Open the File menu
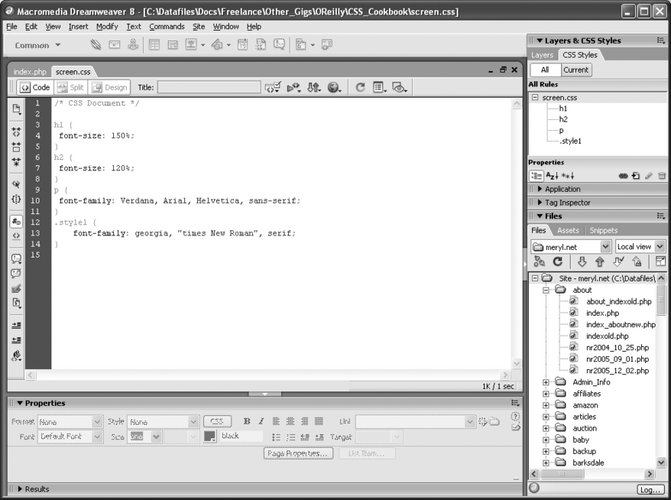 (x=12, y=27)
